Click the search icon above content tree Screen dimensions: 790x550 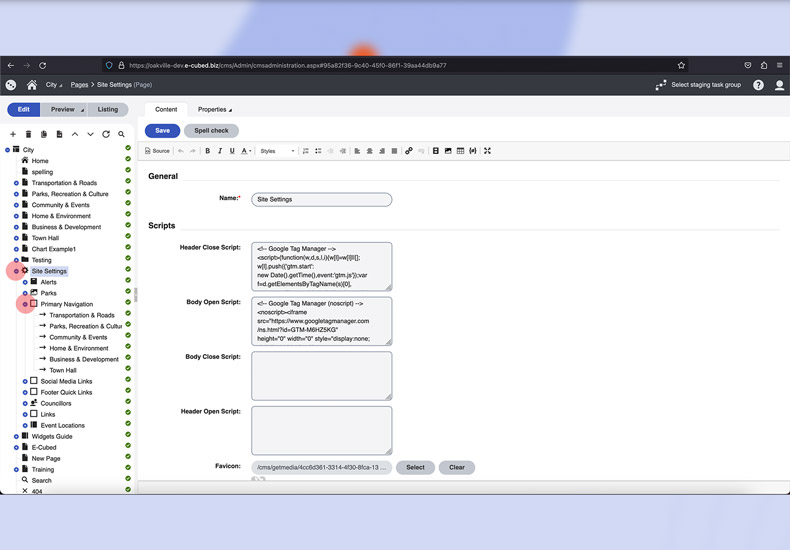pos(121,134)
